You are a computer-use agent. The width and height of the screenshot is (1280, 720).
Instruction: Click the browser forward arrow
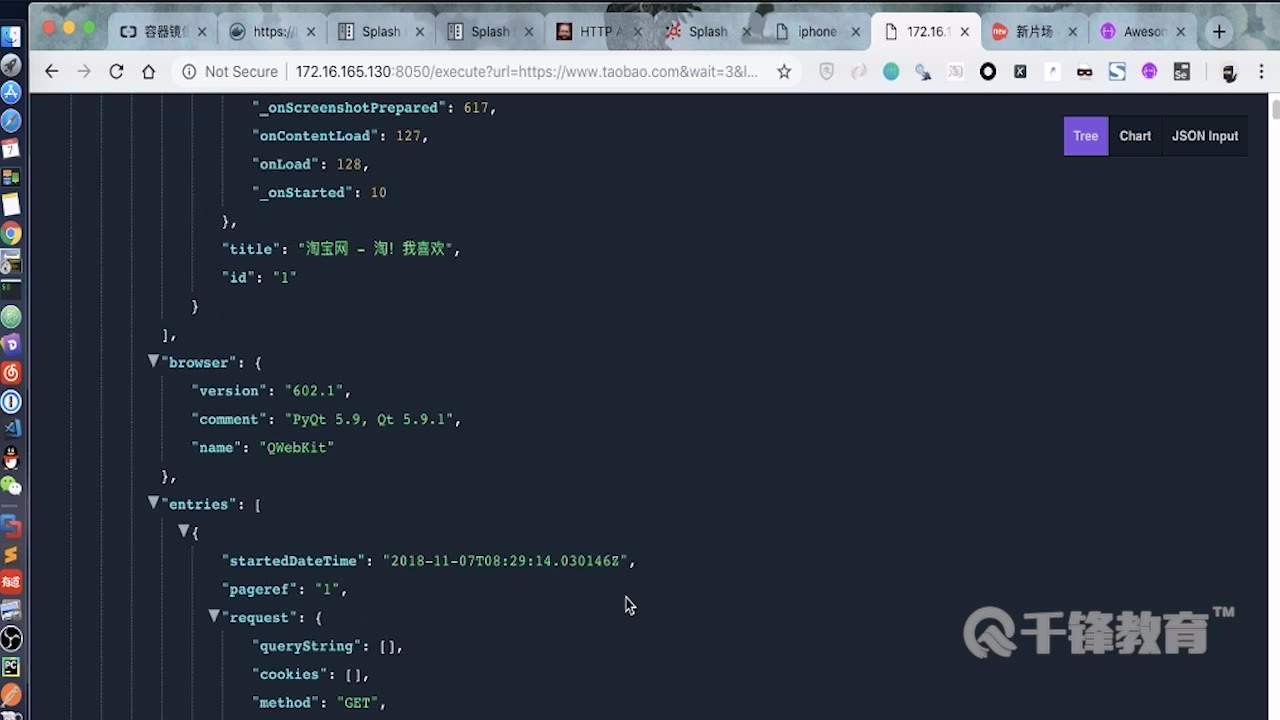point(84,72)
